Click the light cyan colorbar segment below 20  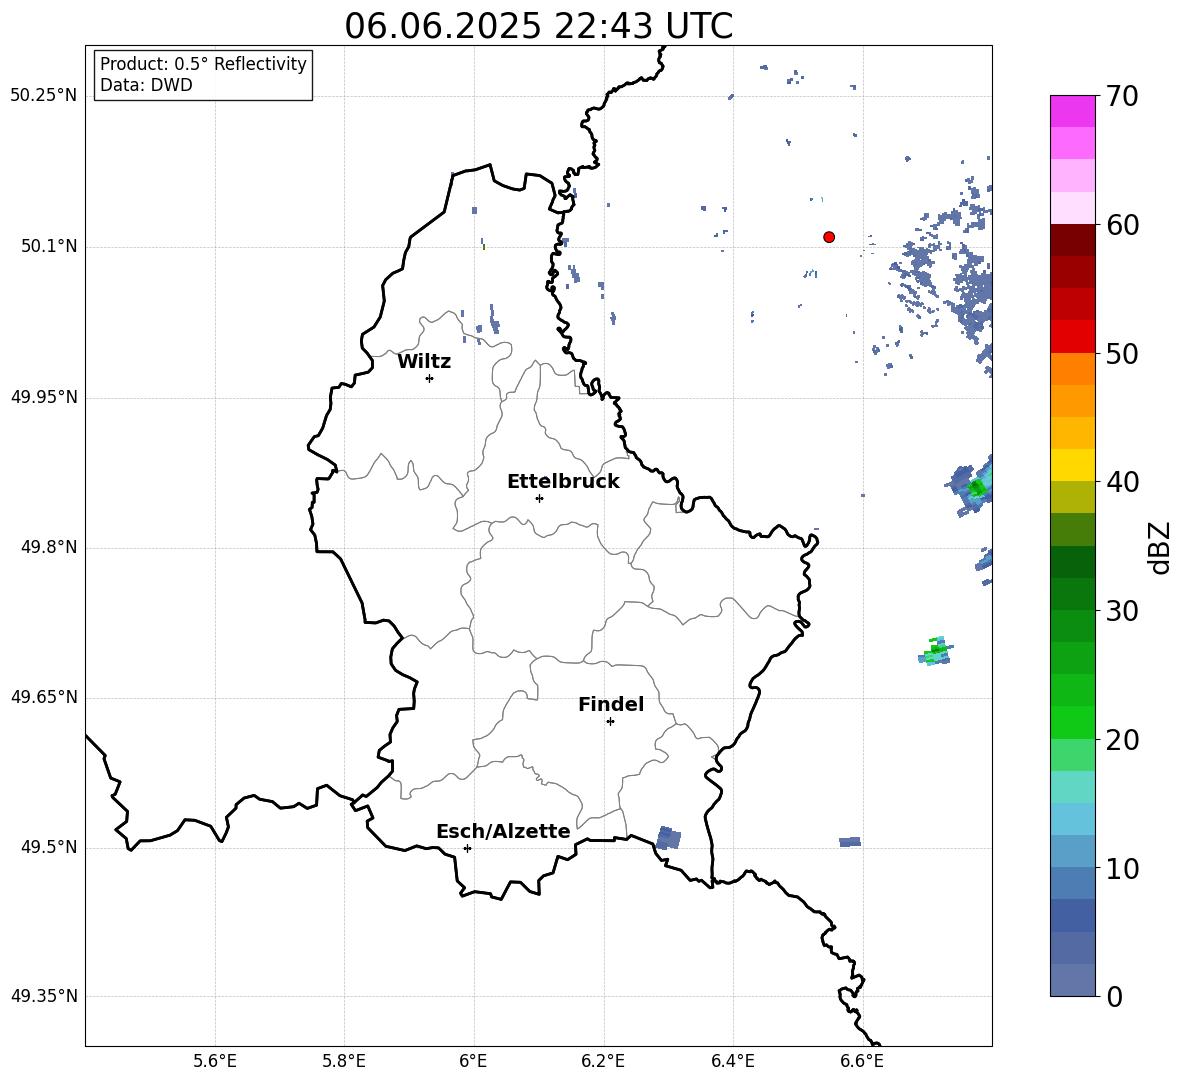coord(1072,787)
